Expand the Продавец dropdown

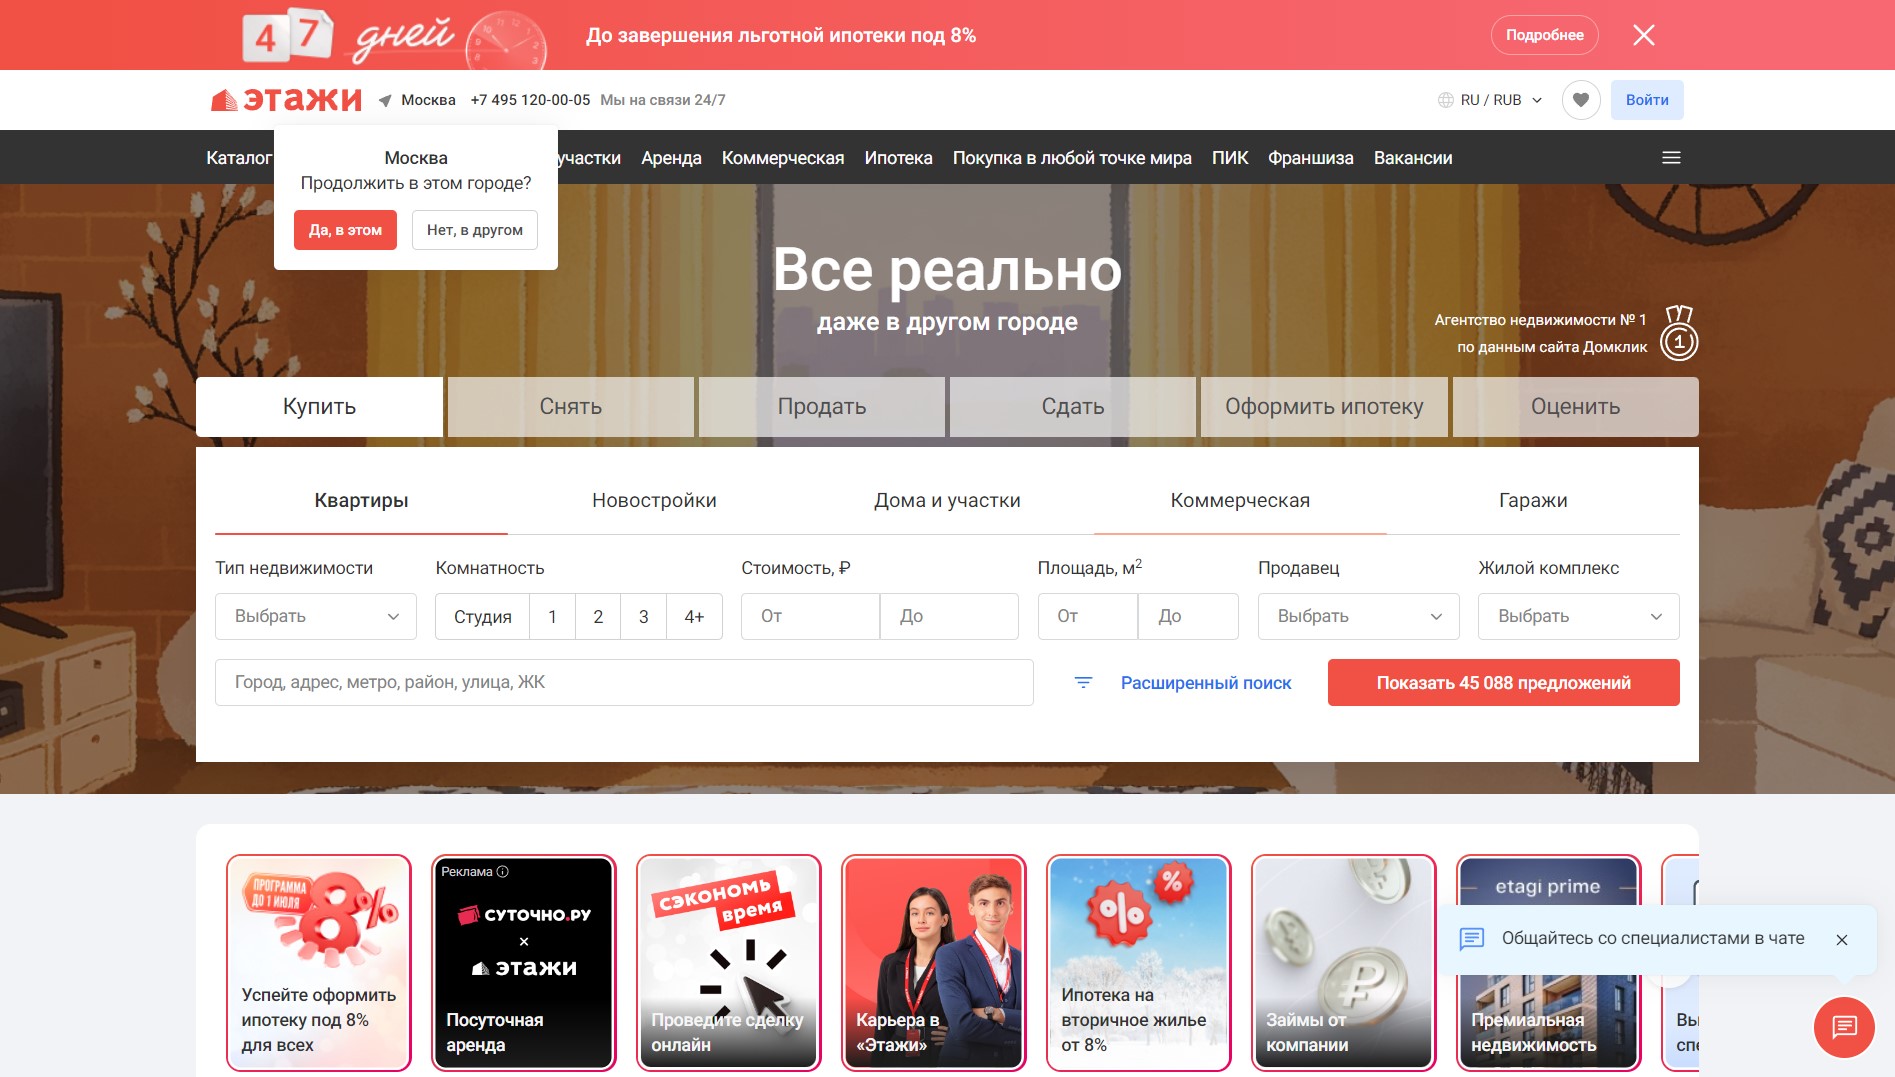click(1359, 616)
